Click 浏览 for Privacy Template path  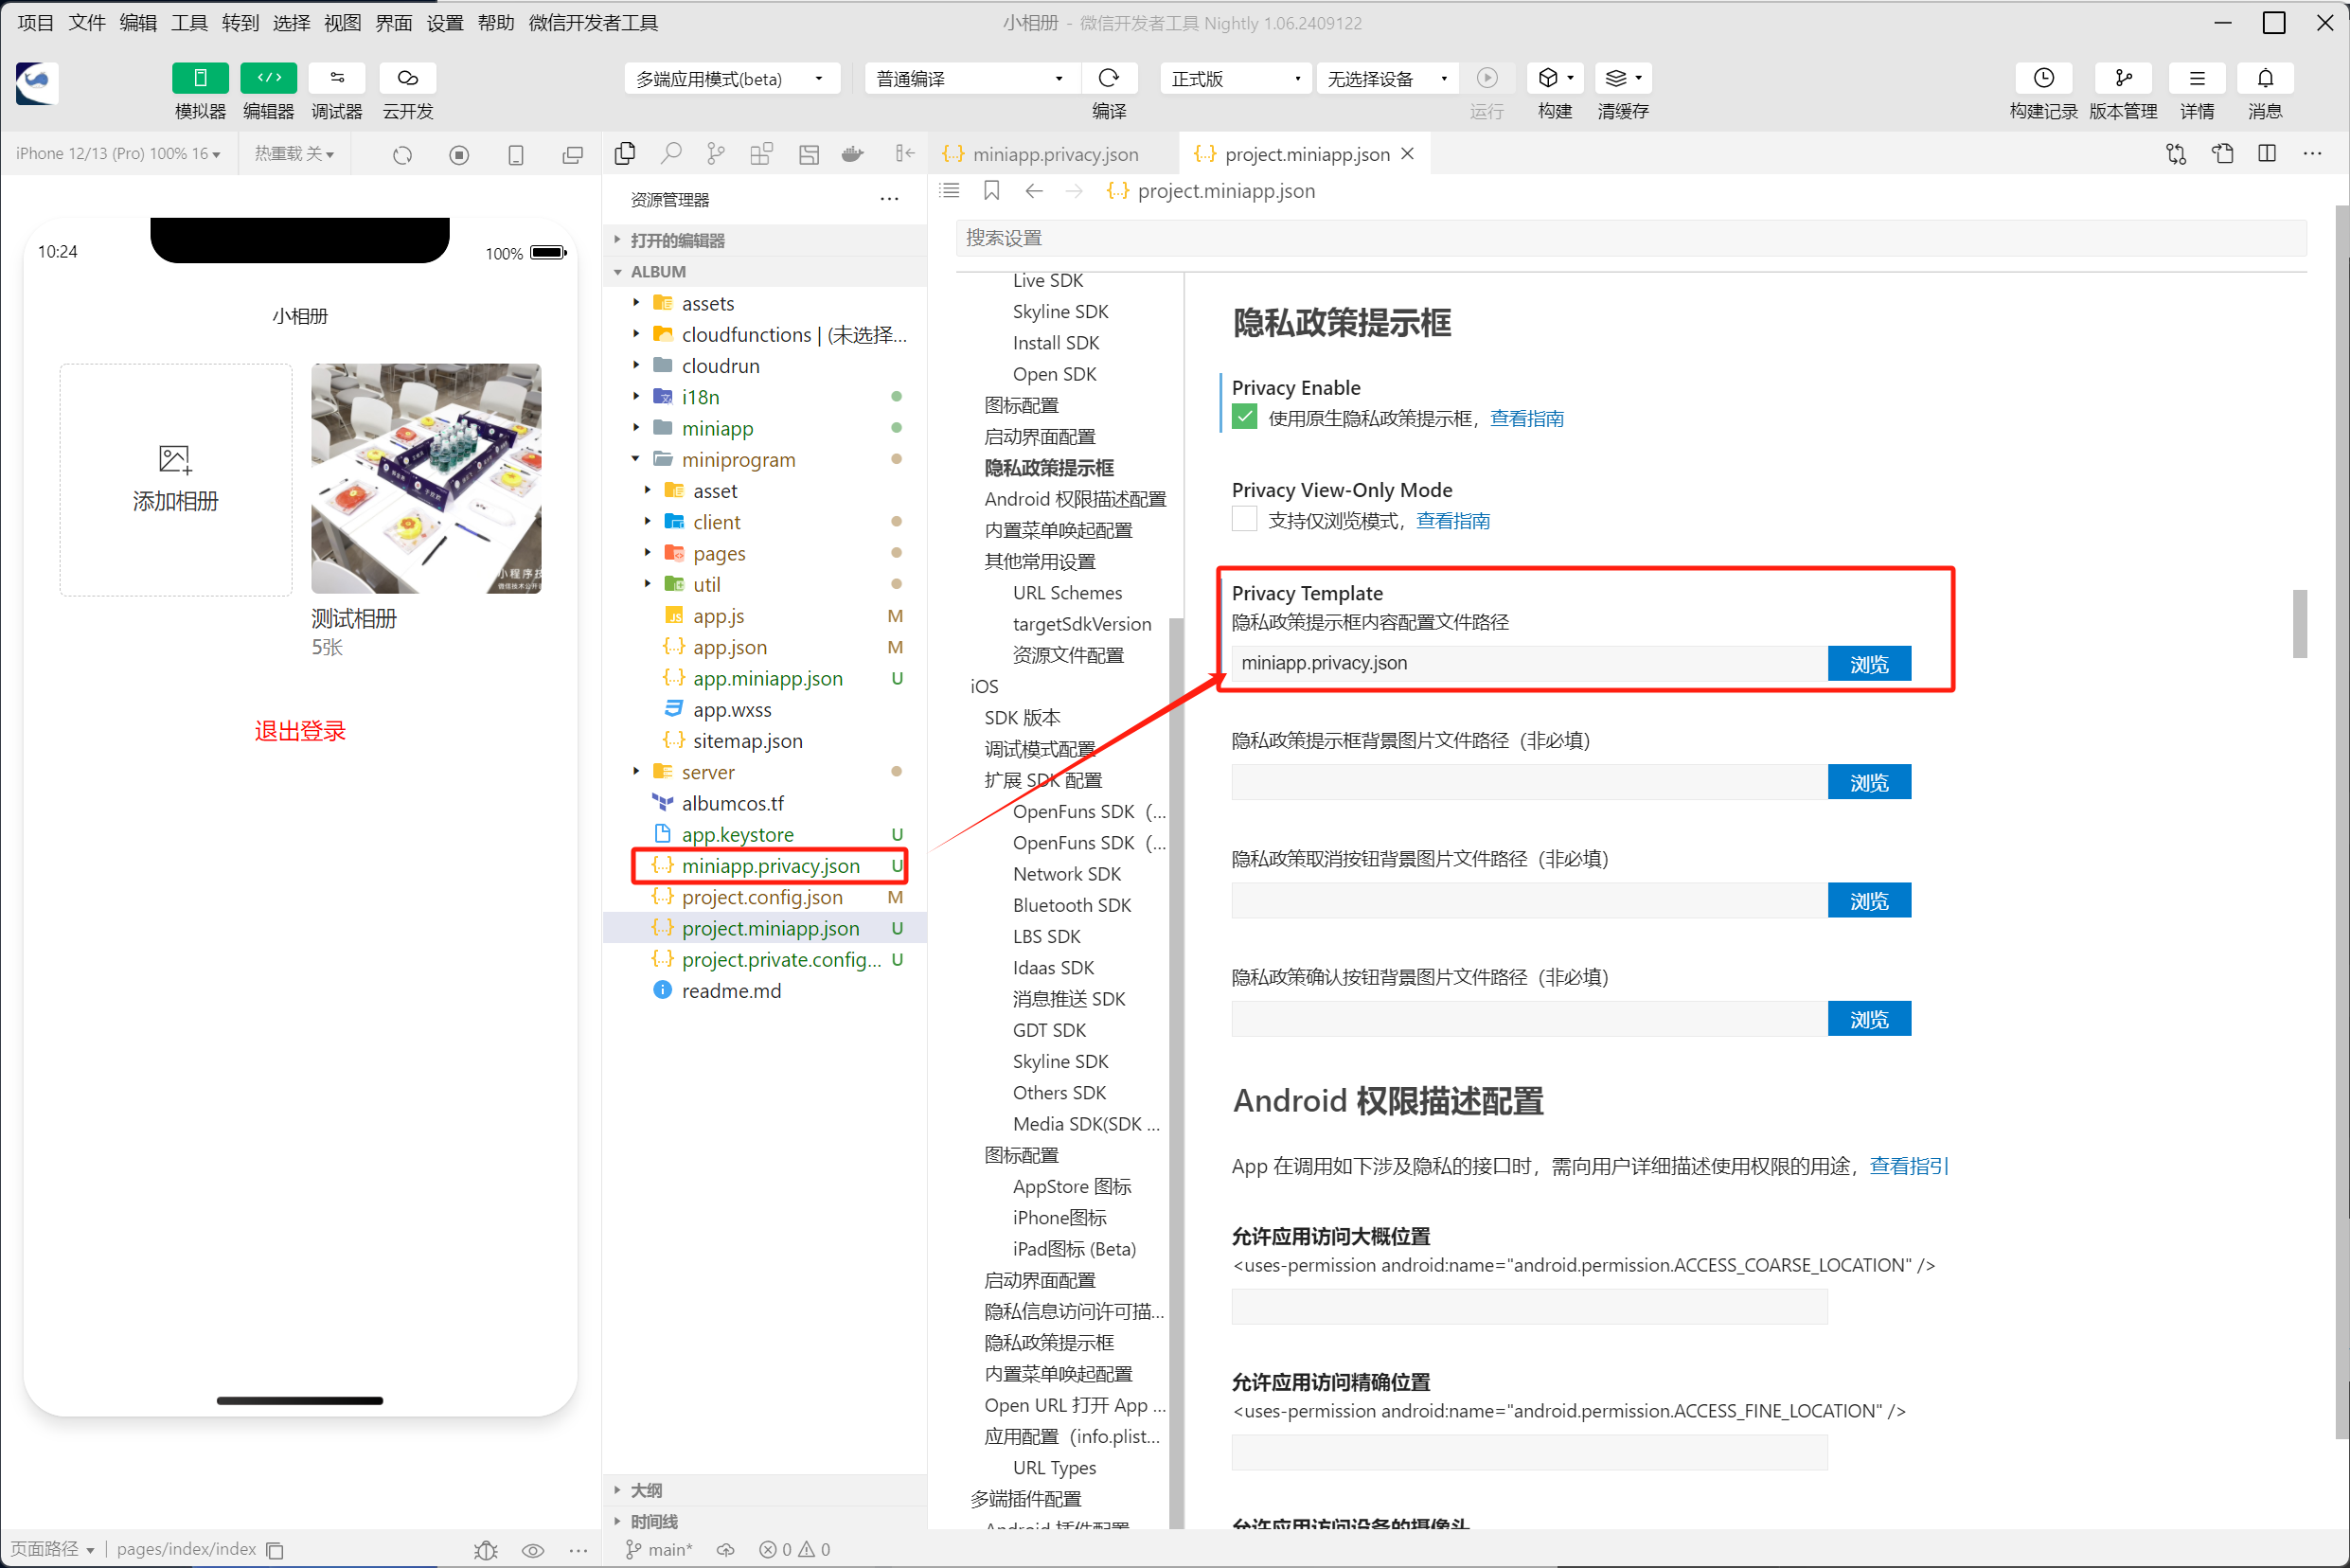coord(1869,663)
